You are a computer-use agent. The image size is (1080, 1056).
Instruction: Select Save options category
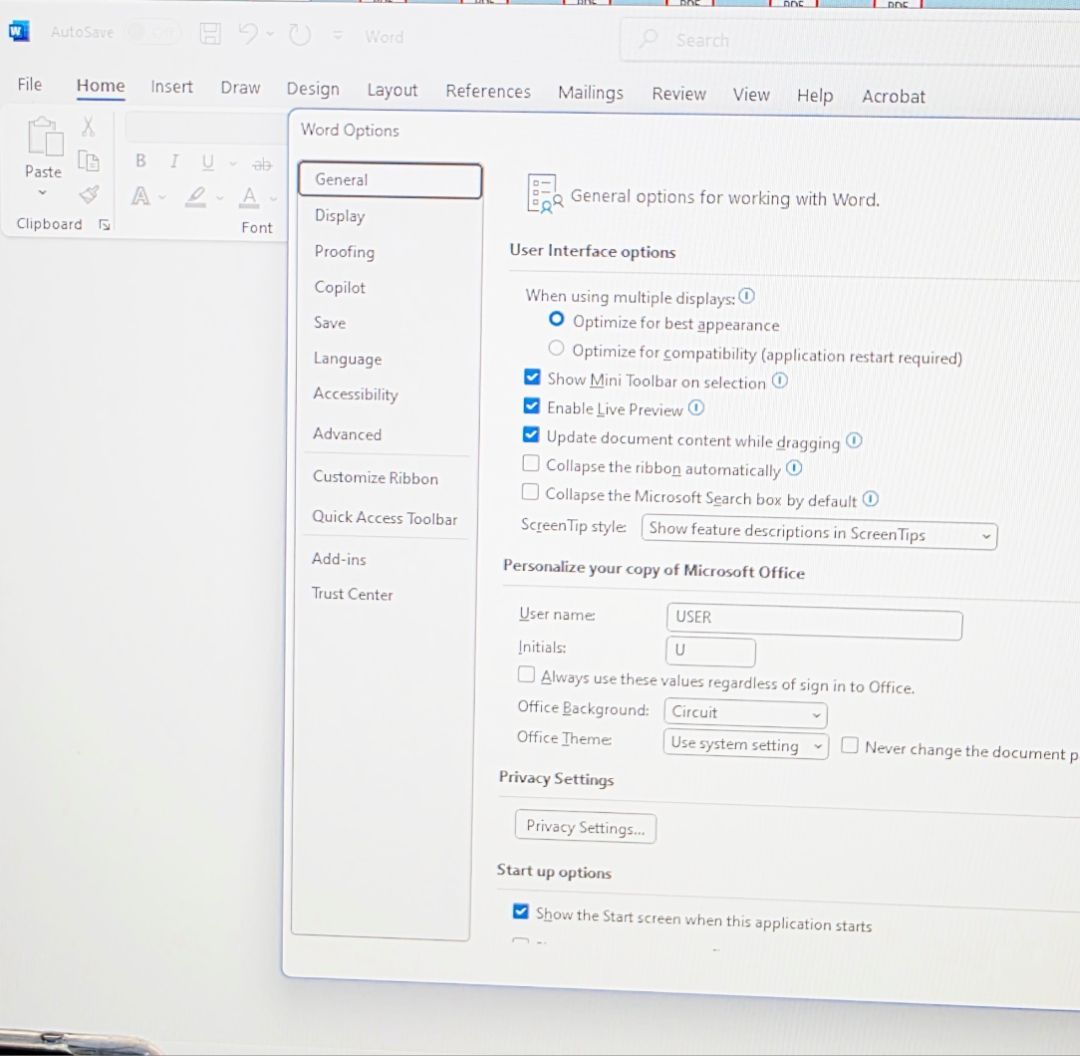[x=329, y=323]
